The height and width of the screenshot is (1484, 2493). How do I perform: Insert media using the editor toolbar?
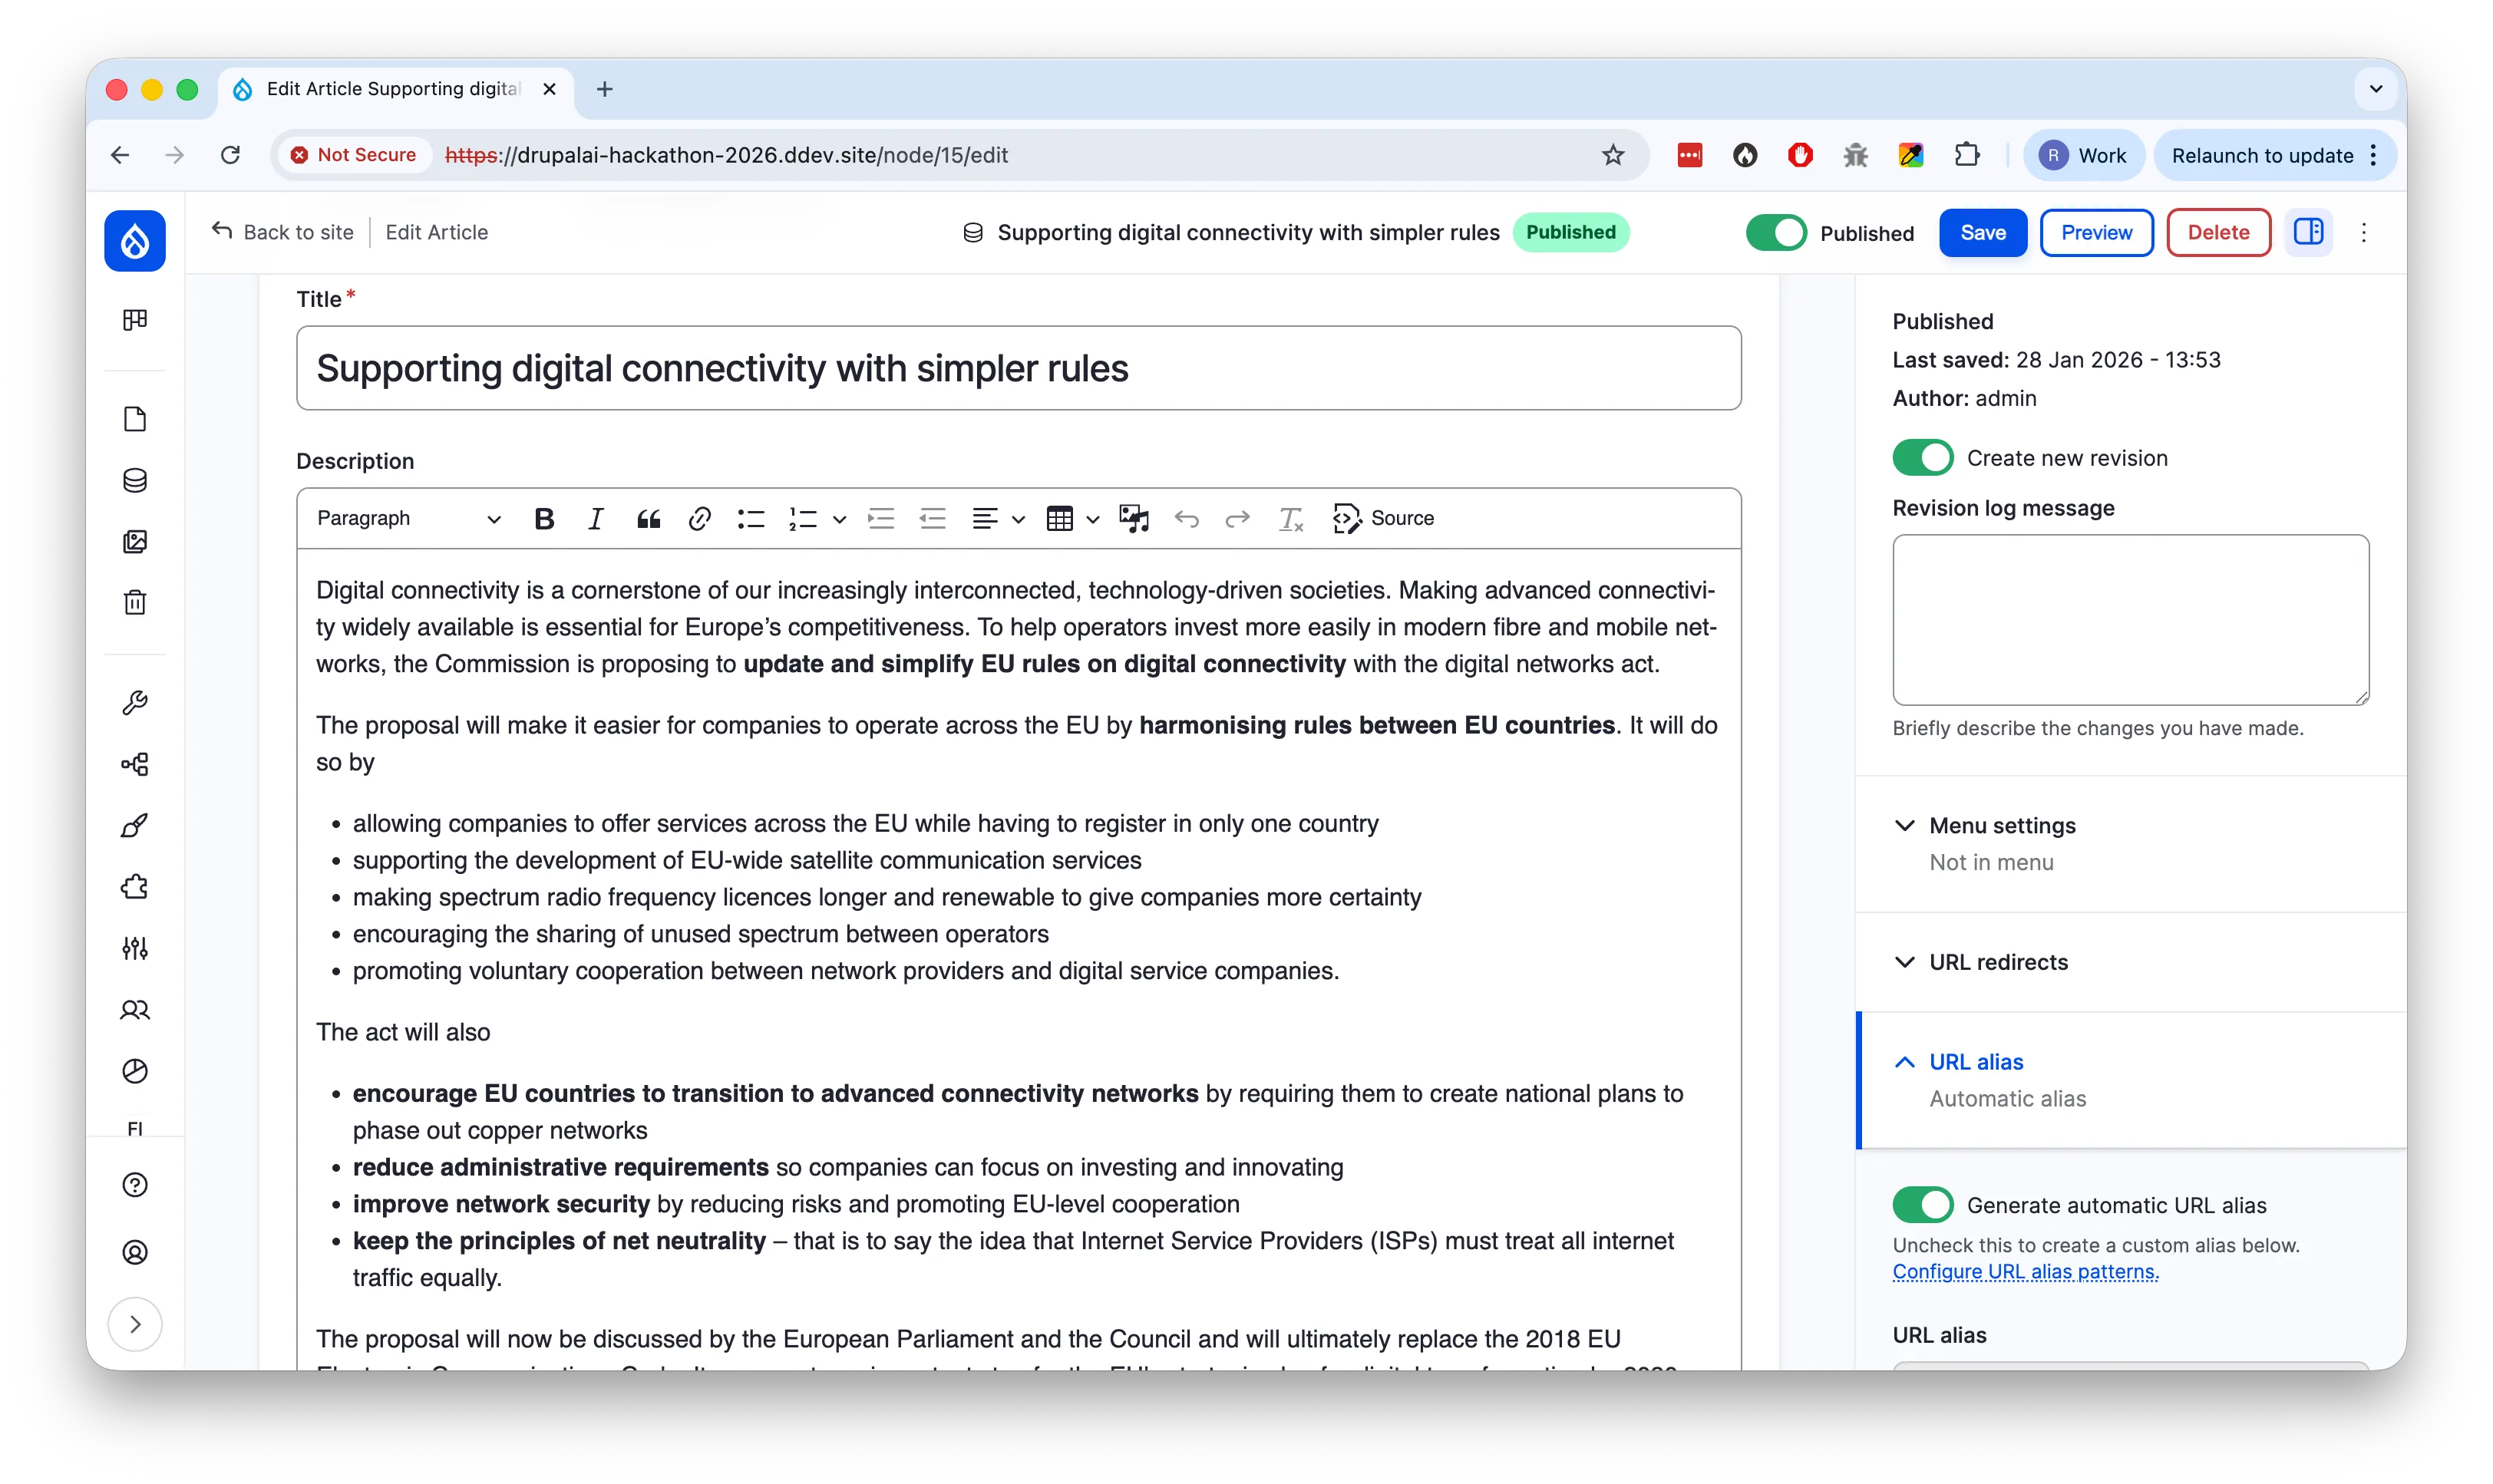[x=1135, y=518]
